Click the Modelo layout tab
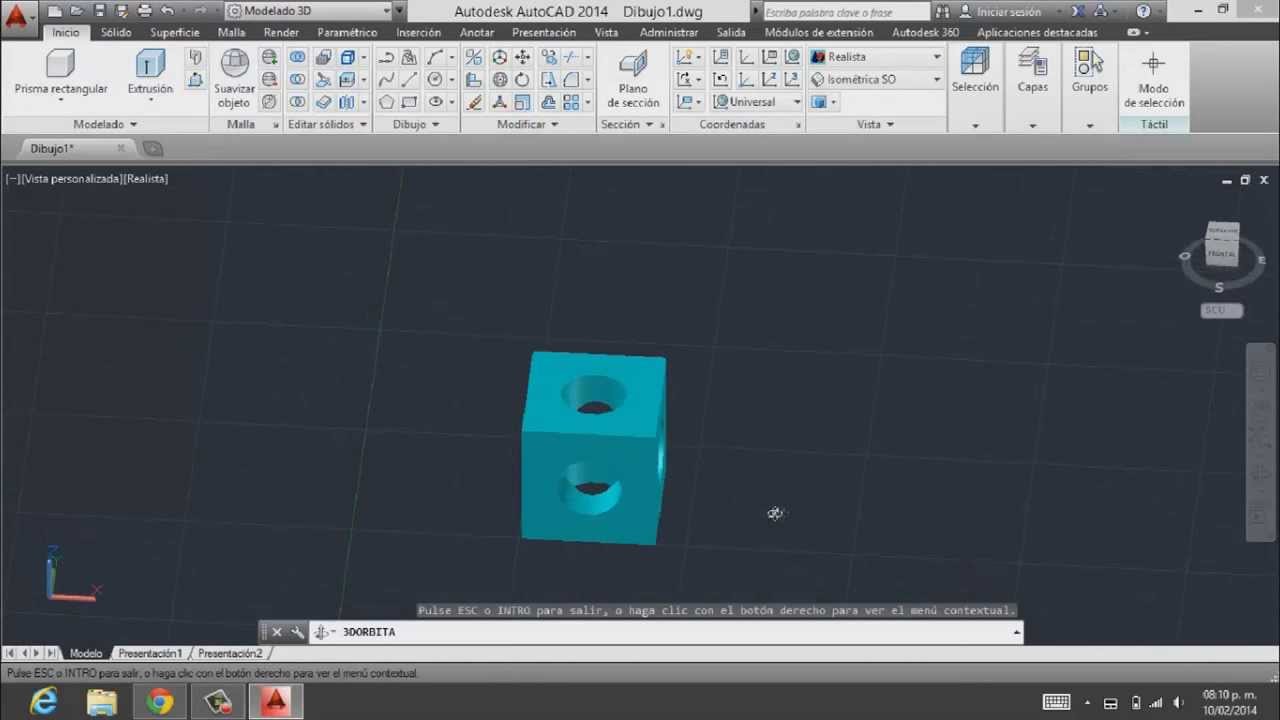This screenshot has width=1280, height=720. (85, 653)
